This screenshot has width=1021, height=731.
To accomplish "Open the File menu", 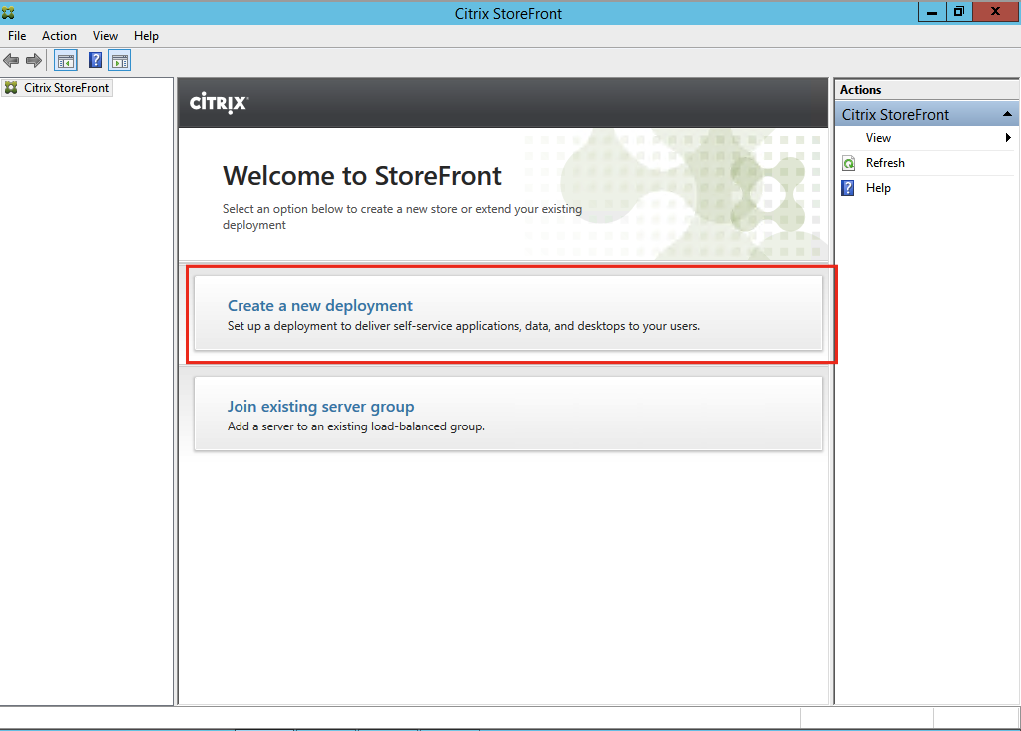I will click(17, 36).
